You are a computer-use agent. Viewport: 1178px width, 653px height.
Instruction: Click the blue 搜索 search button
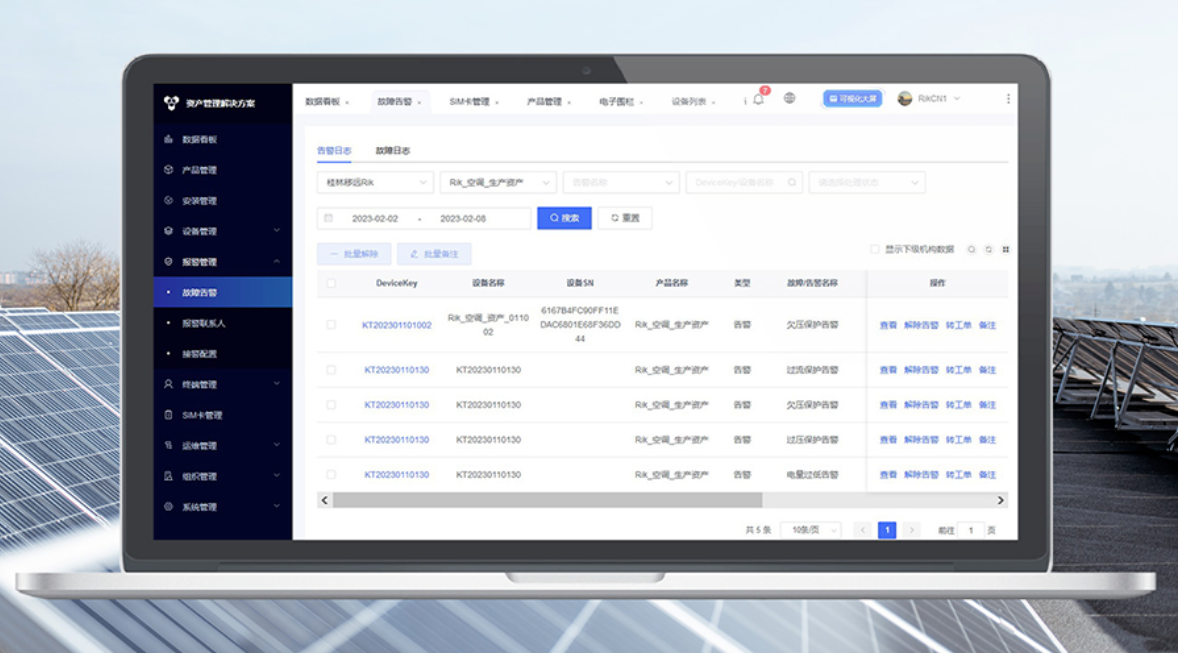(564, 218)
